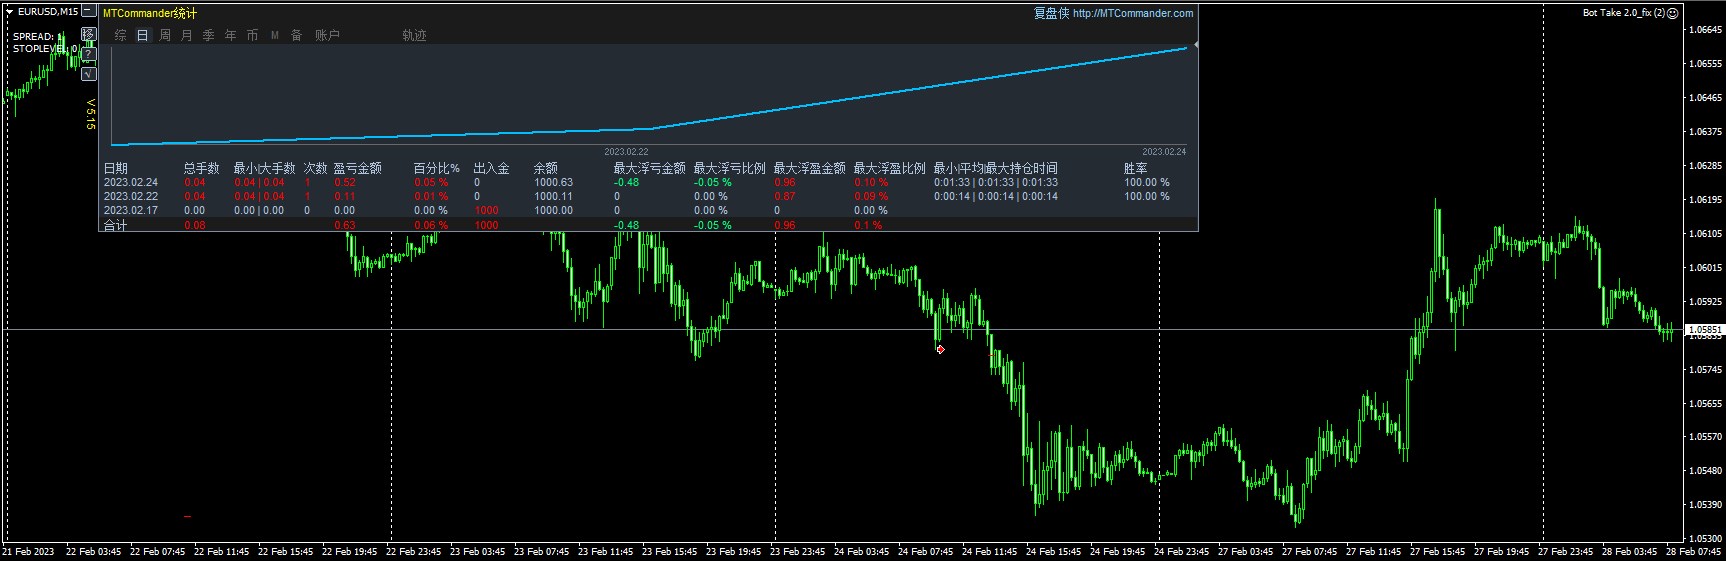The height and width of the screenshot is (561, 1726).
Task: Click the small arrow at chart's right edge
Action: click(1195, 45)
